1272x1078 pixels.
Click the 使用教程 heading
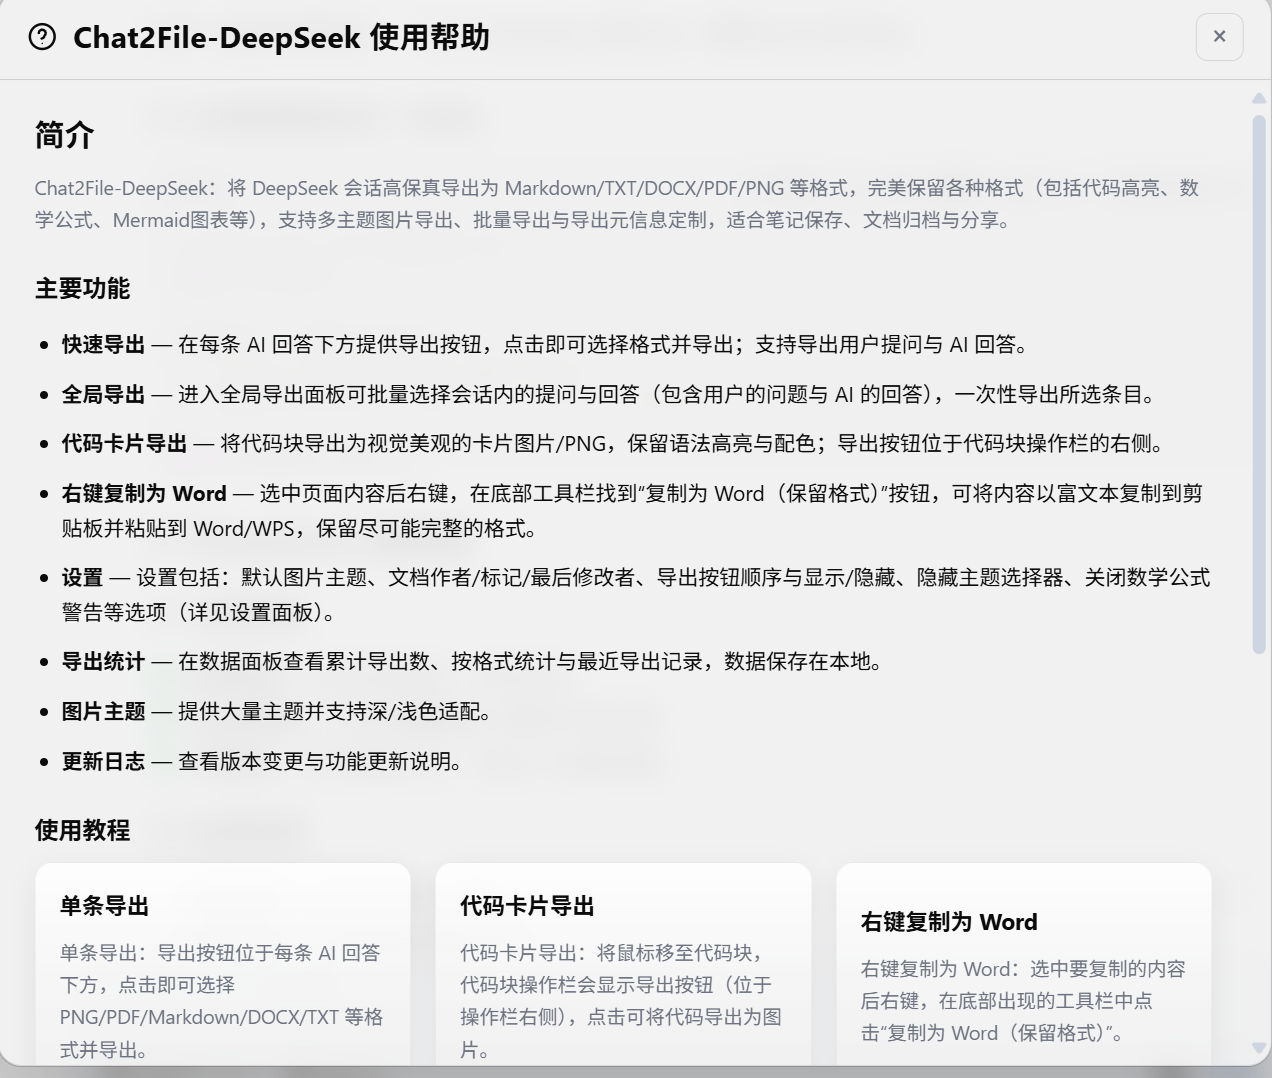[x=82, y=830]
